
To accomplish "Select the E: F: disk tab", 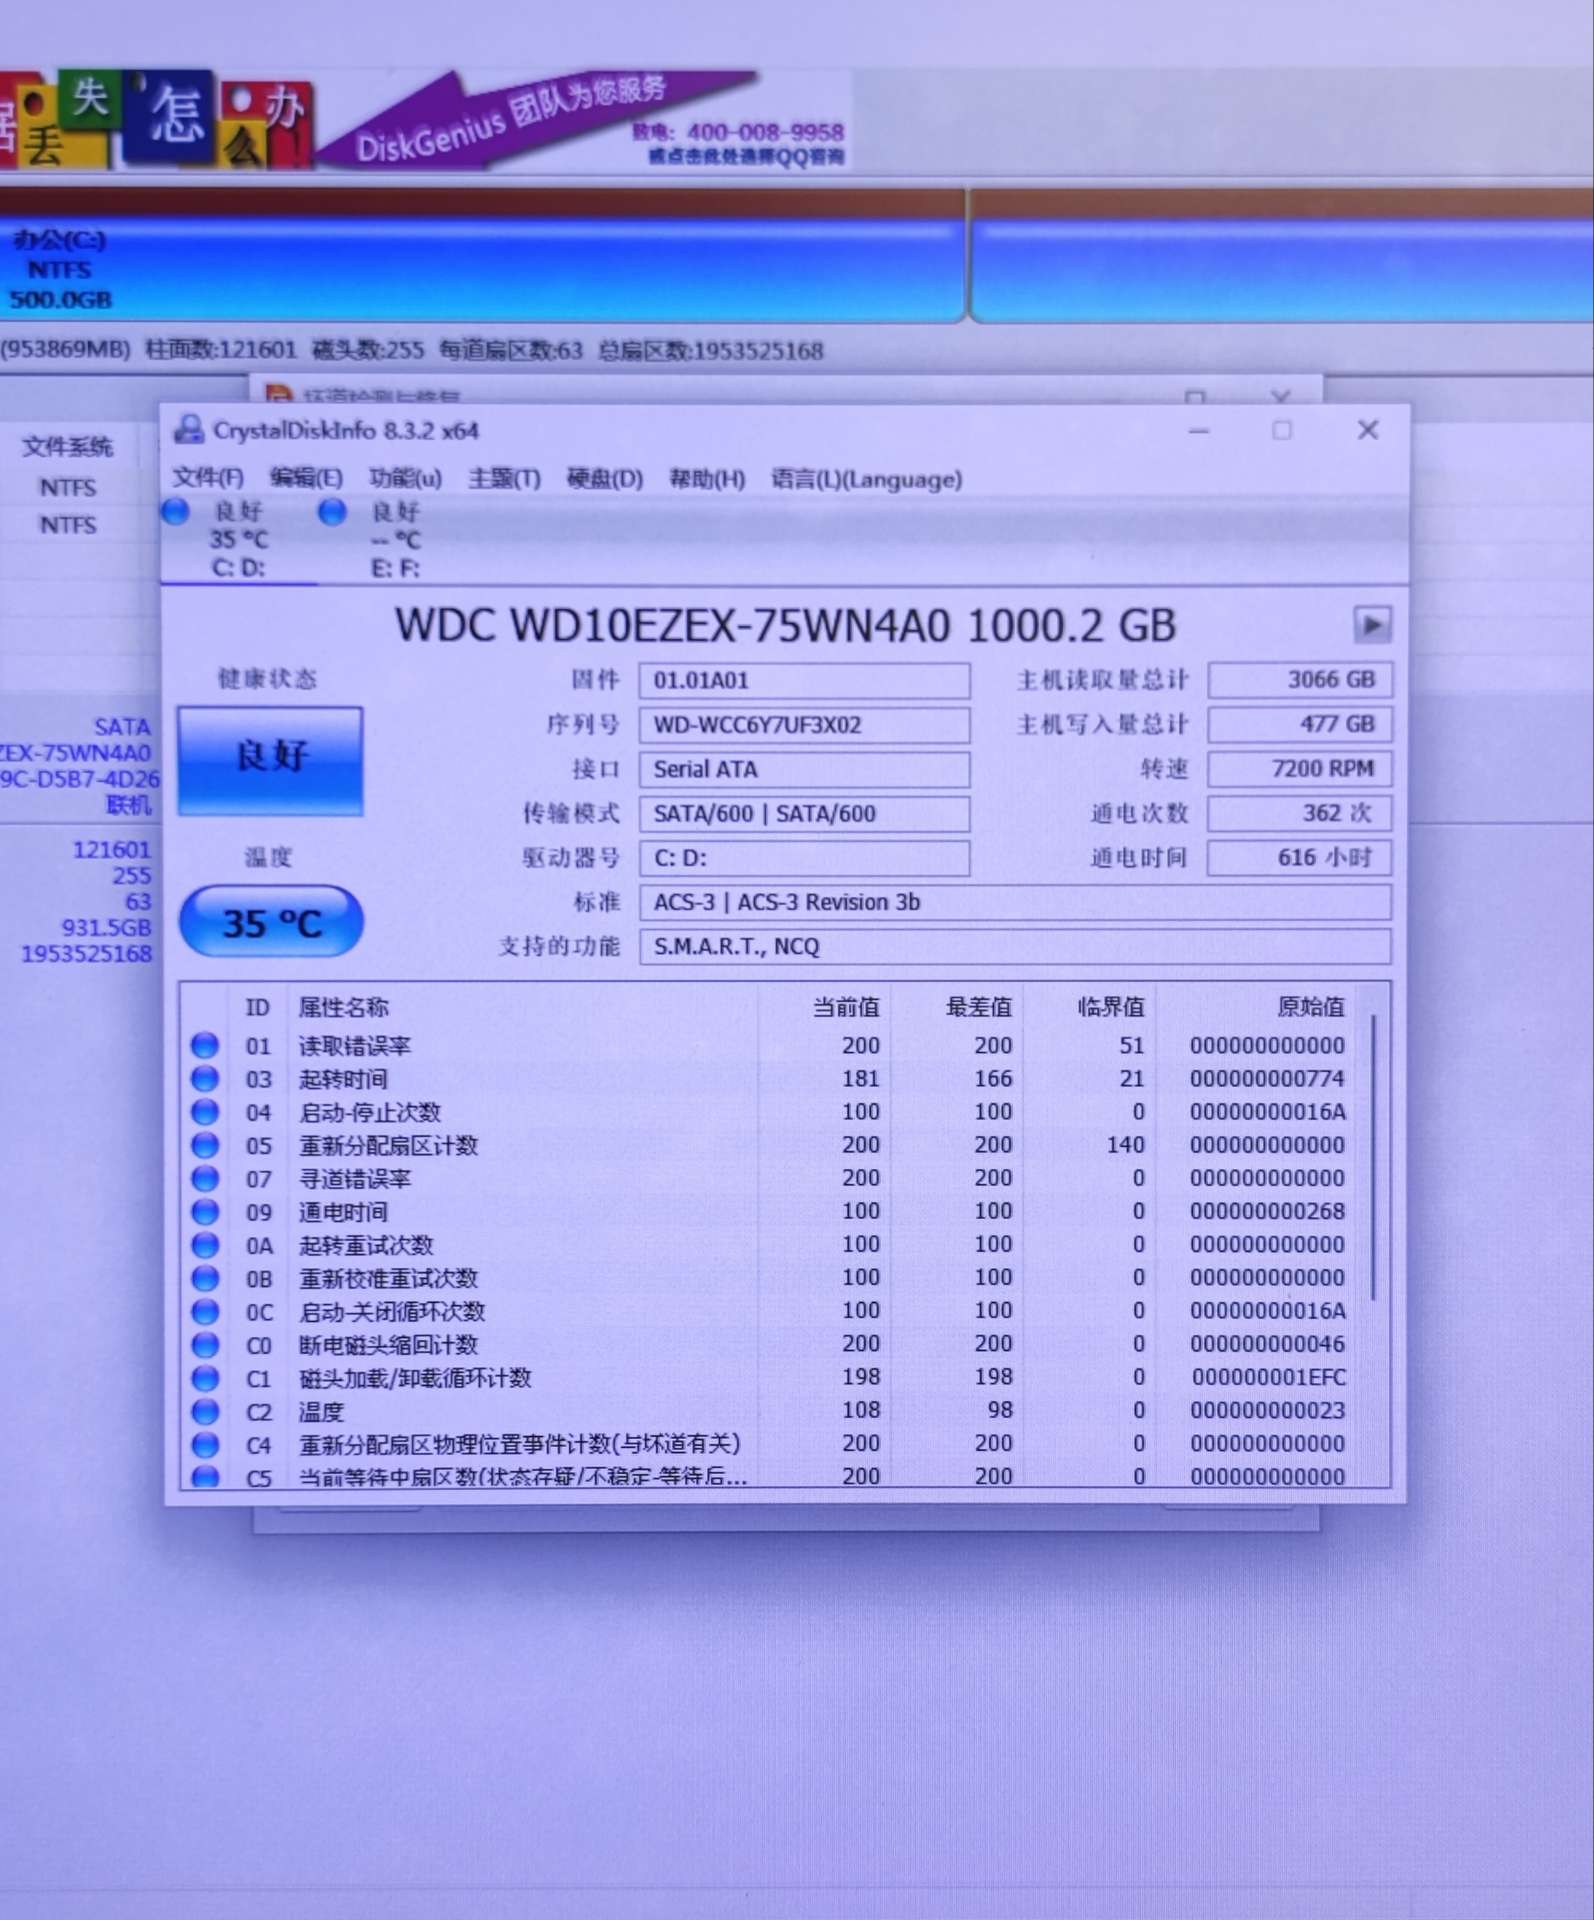I will click(x=395, y=540).
